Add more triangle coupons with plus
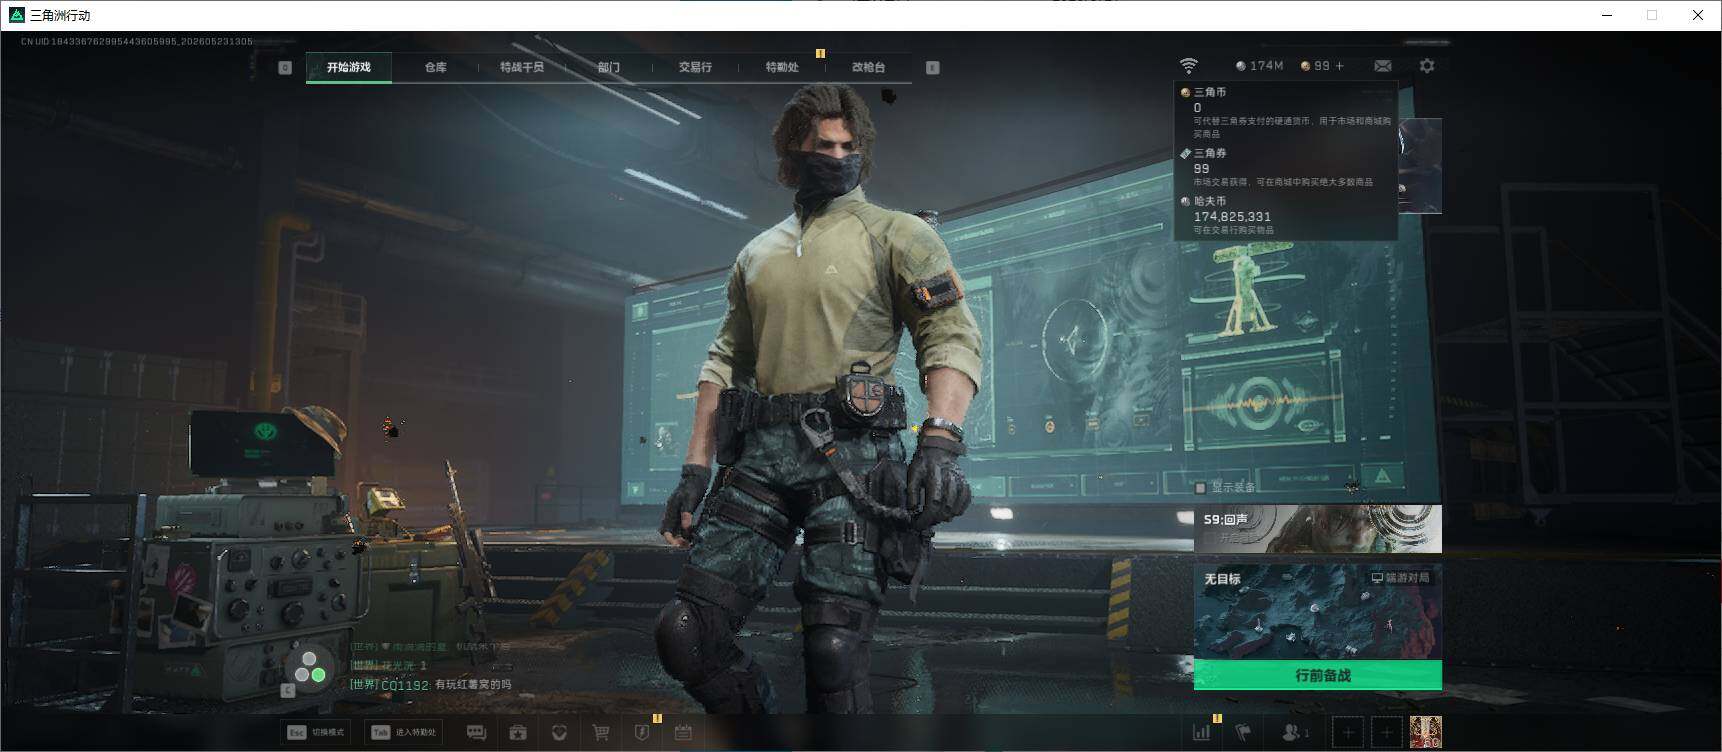1722x752 pixels. point(1340,66)
